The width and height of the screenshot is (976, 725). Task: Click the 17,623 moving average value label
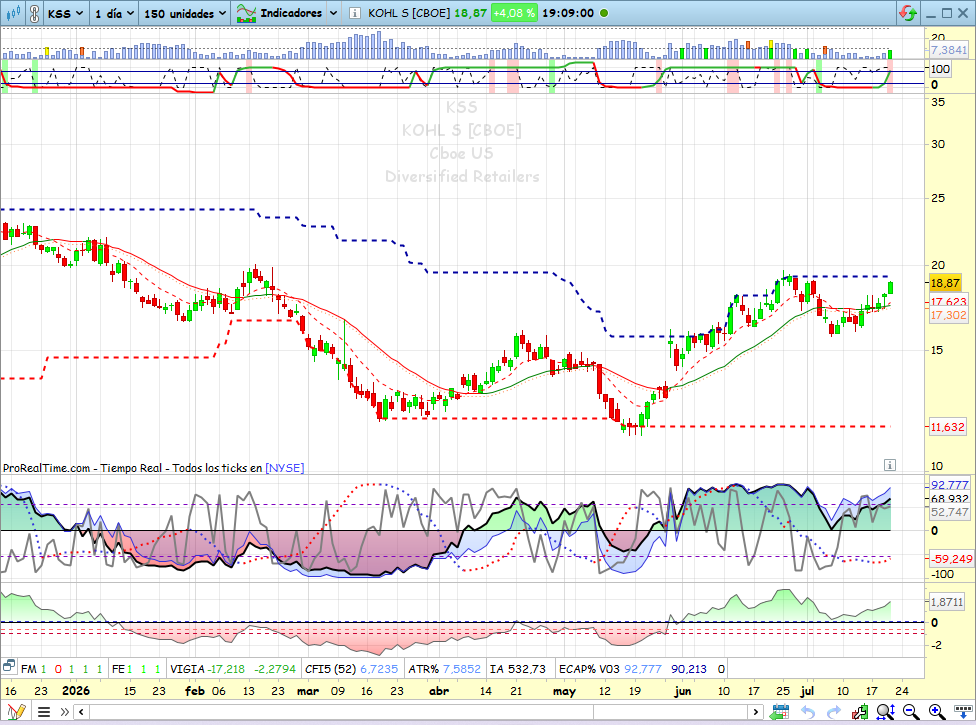point(949,302)
